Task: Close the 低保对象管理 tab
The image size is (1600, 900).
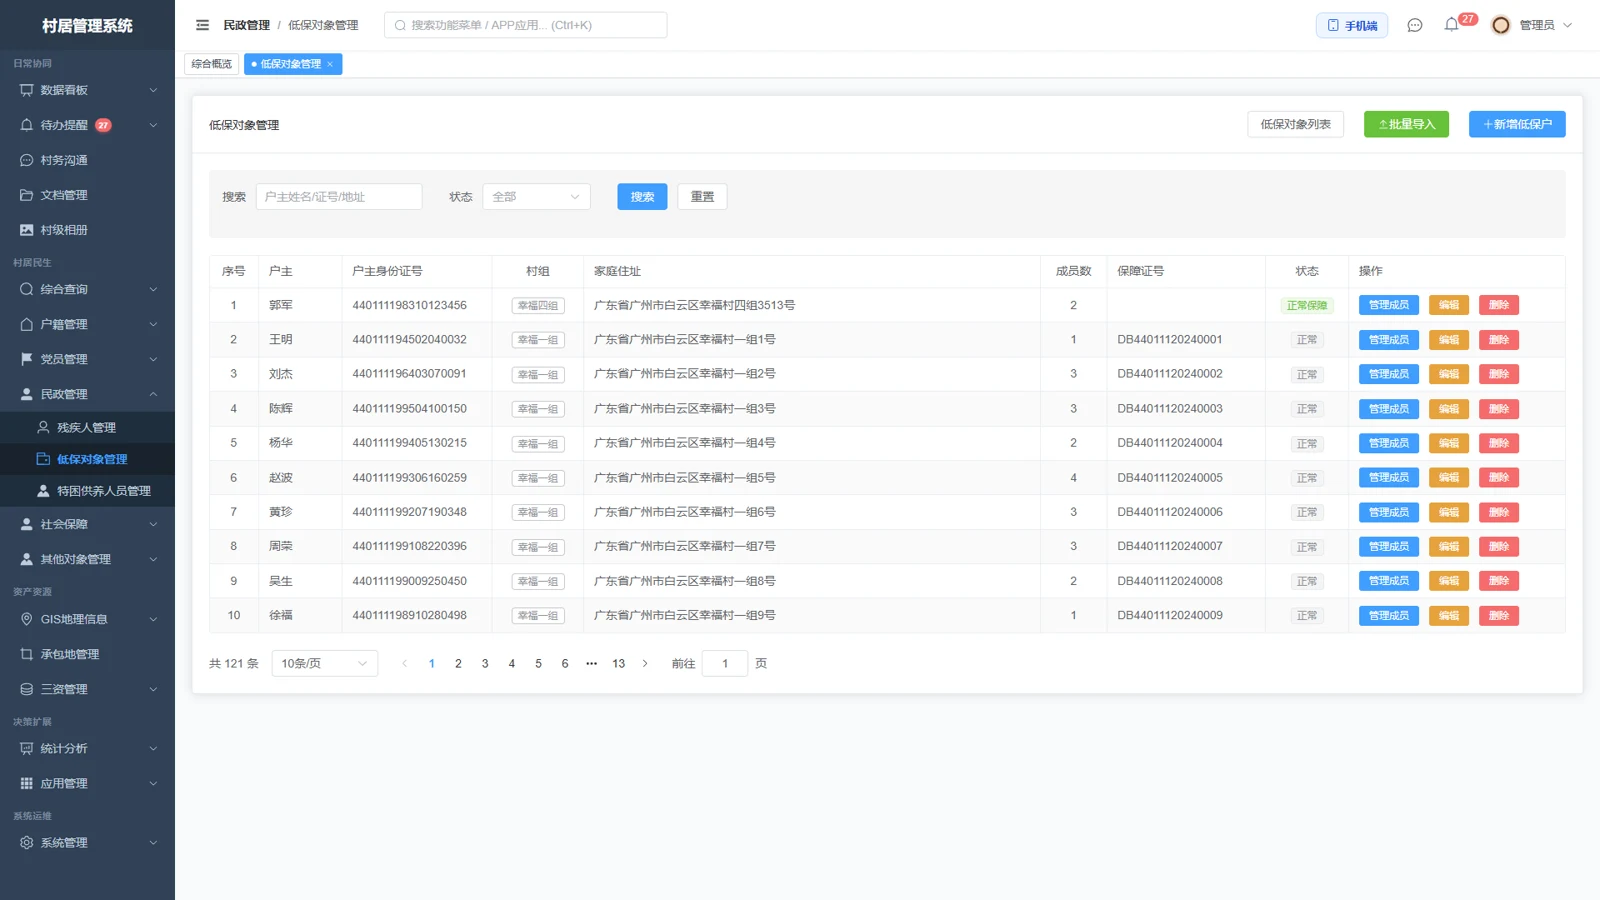Action: click(330, 64)
